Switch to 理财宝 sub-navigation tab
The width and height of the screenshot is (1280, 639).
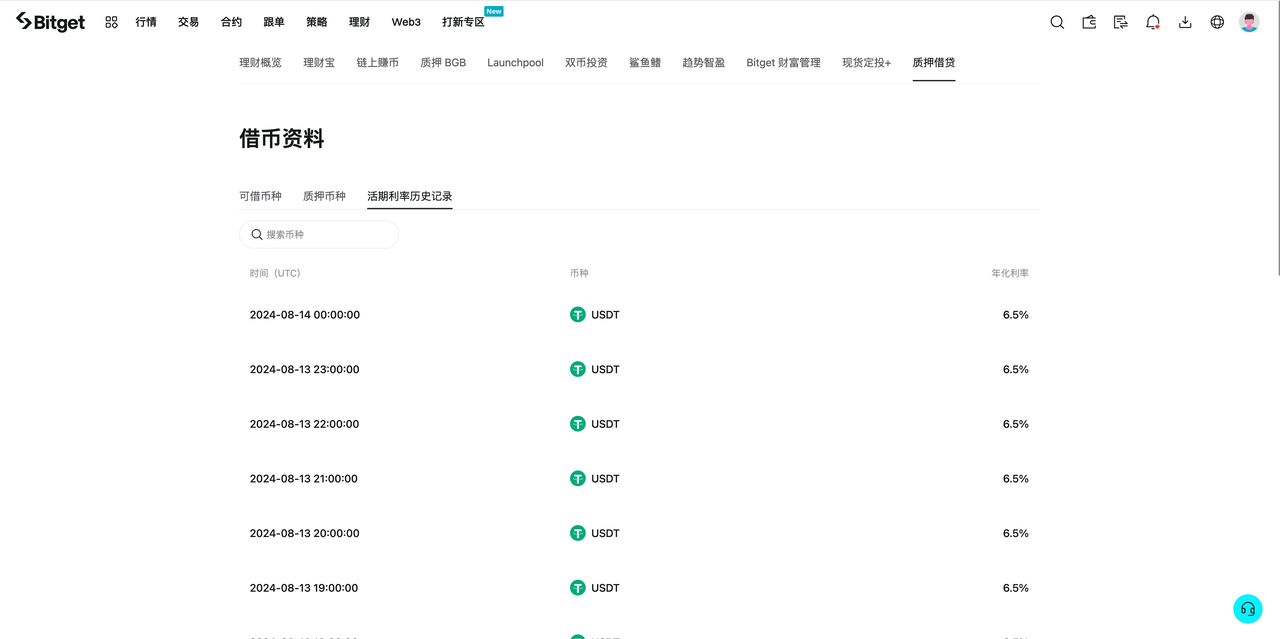point(319,62)
